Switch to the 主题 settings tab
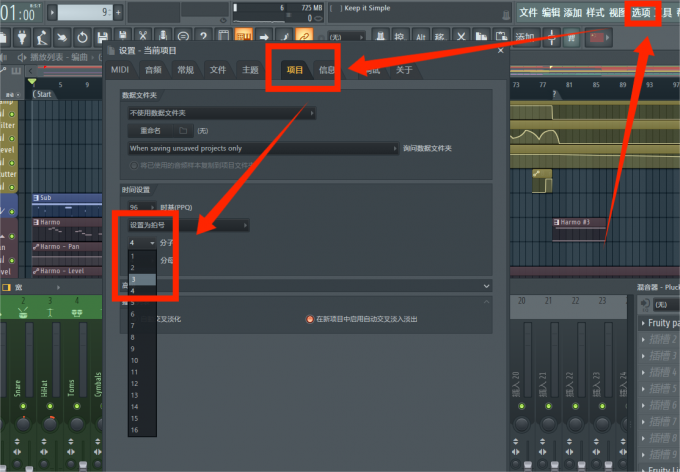The width and height of the screenshot is (680, 472). (250, 70)
